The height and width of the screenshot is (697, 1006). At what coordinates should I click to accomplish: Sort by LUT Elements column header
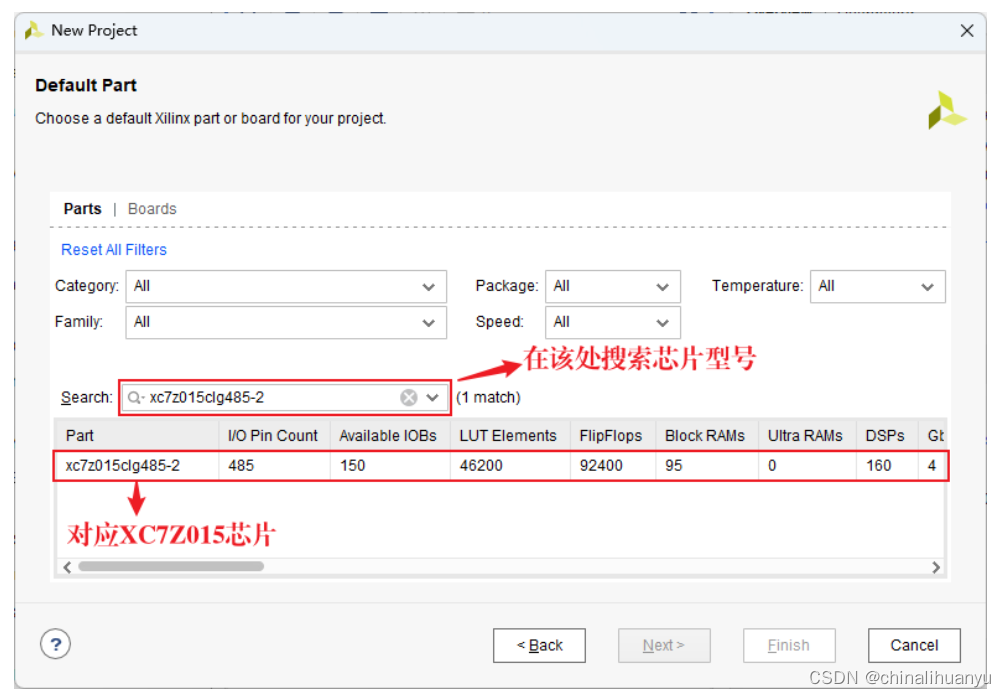(509, 436)
